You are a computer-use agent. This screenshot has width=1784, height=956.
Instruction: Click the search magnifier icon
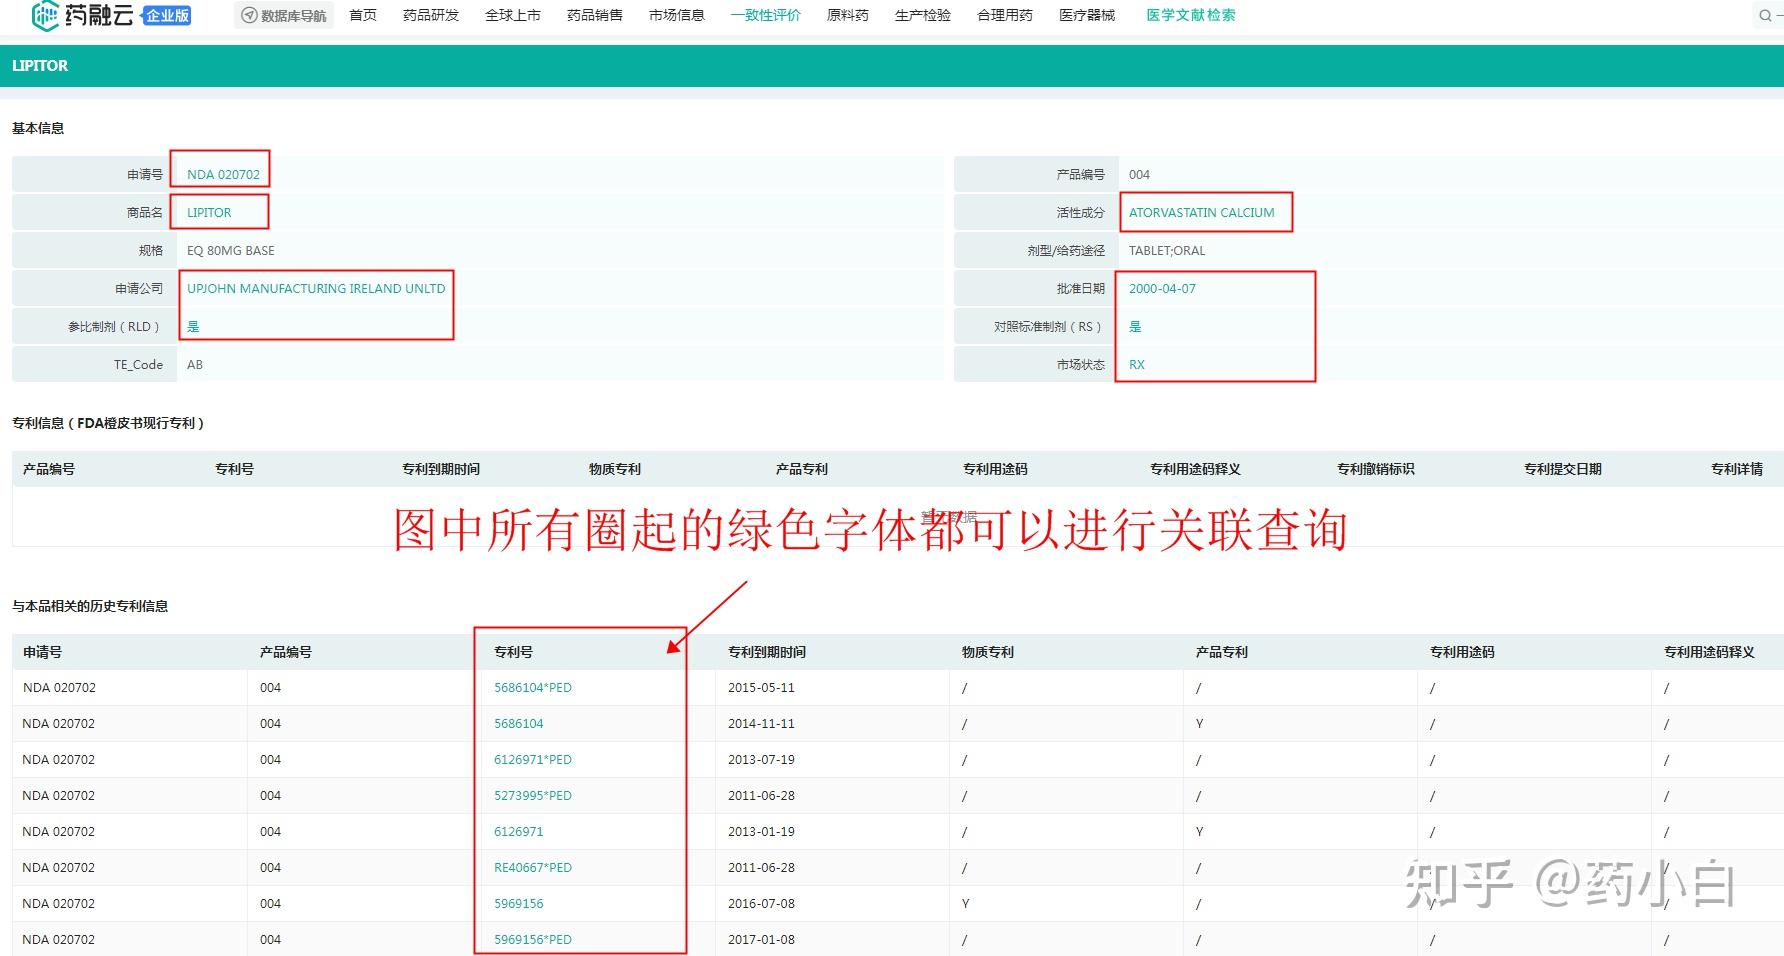click(x=1766, y=14)
